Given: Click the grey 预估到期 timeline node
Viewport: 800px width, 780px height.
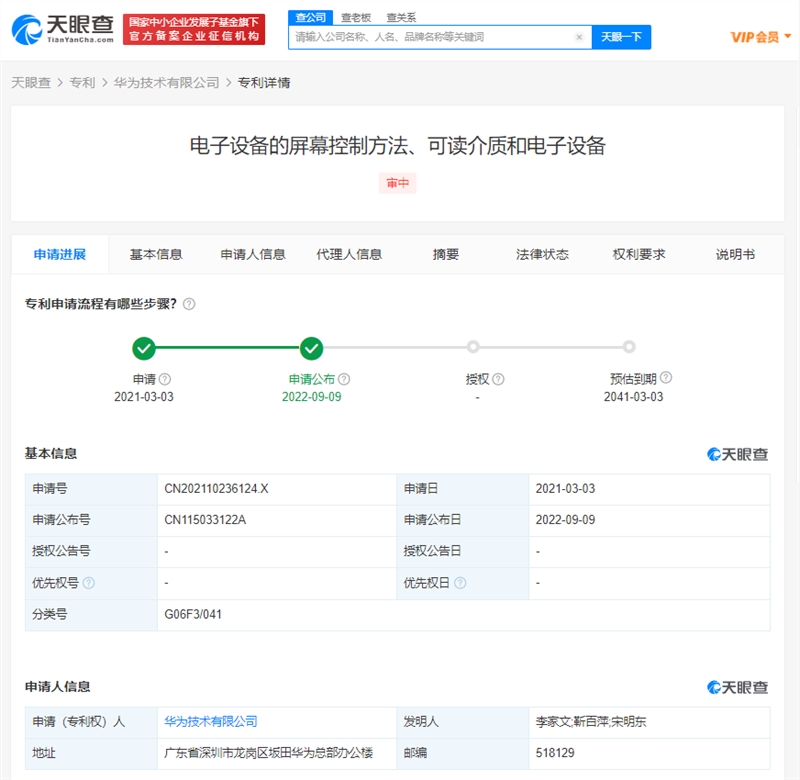Looking at the screenshot, I should [x=629, y=347].
